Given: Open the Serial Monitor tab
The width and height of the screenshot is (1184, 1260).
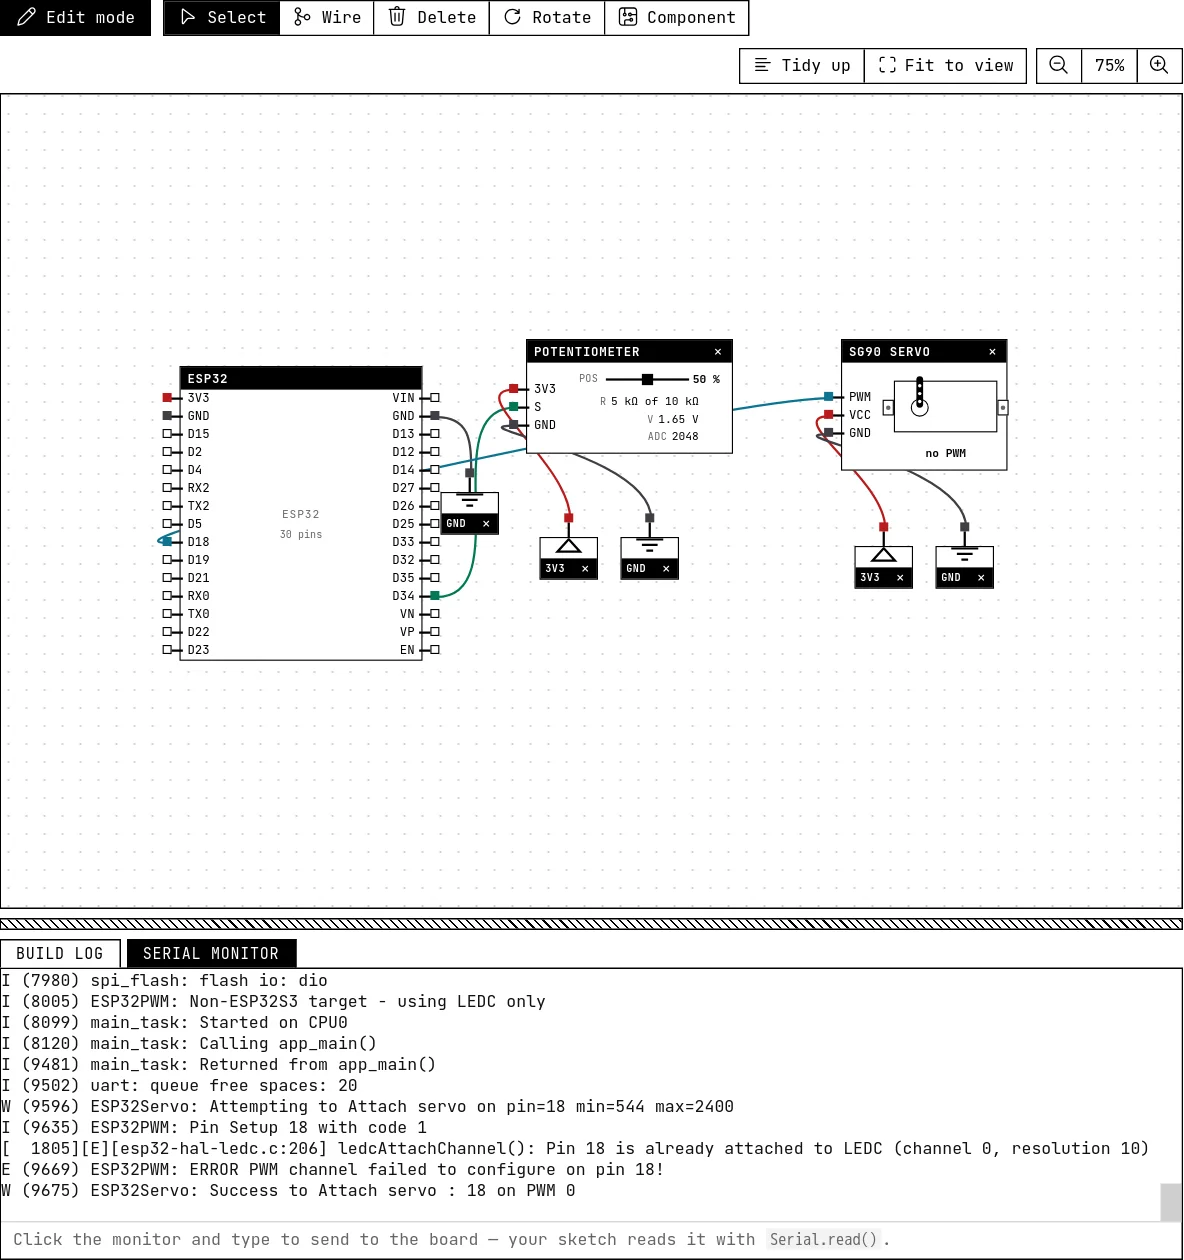Looking at the screenshot, I should tap(211, 954).
